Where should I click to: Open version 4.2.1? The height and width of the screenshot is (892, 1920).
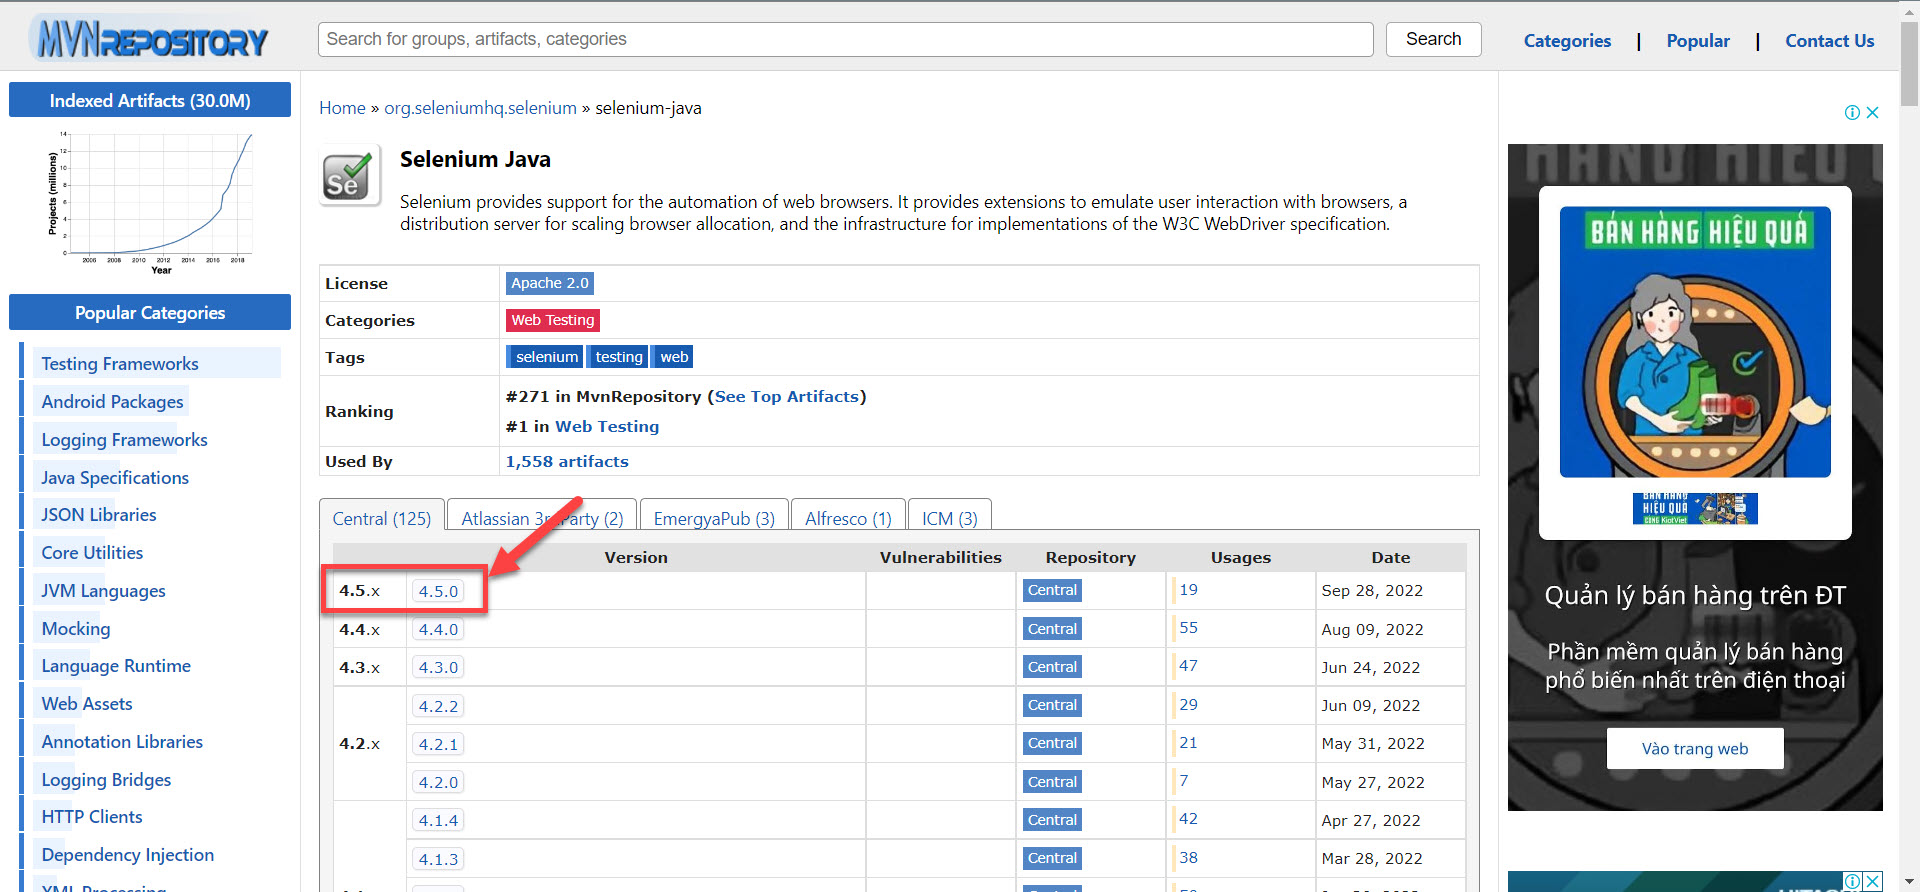pos(438,745)
